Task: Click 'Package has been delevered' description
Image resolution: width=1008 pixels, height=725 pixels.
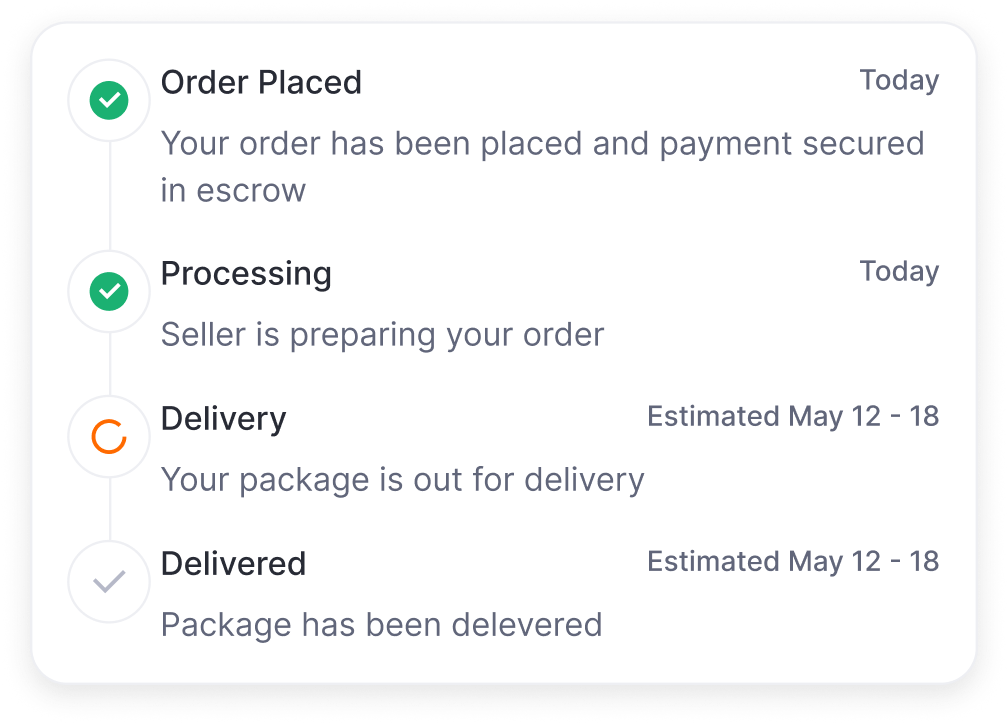Action: click(381, 624)
